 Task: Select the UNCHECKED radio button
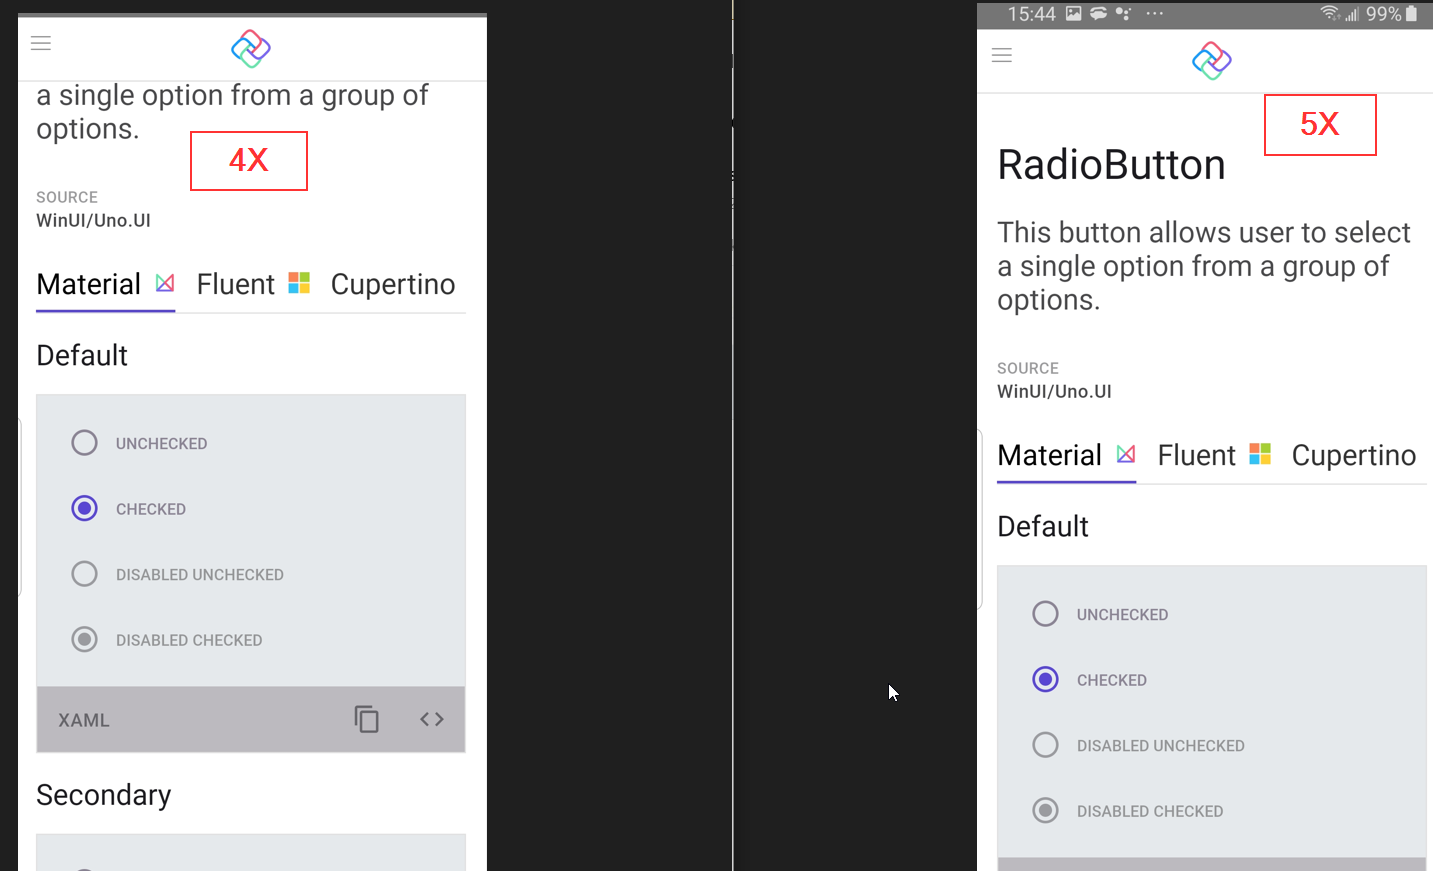point(84,442)
